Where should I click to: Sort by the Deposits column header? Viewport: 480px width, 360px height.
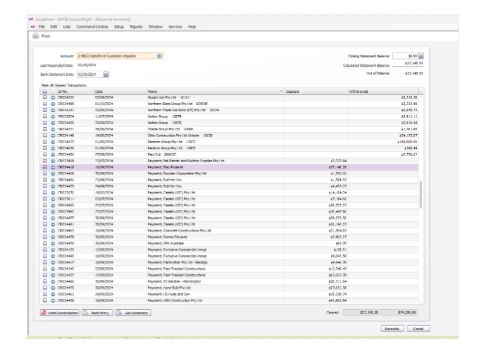click(x=316, y=91)
